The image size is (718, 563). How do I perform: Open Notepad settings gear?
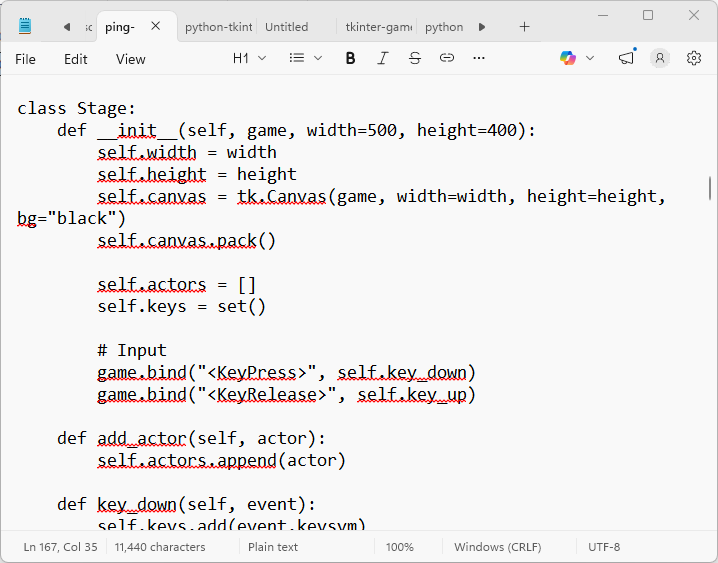[x=694, y=58]
